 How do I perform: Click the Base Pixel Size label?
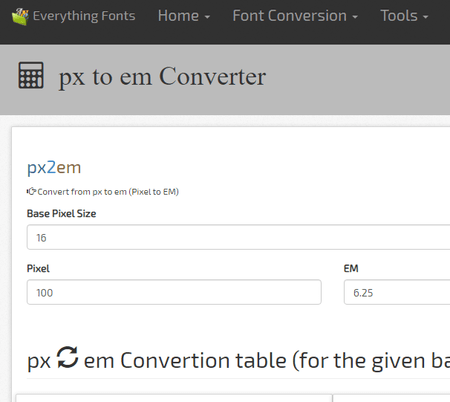(x=61, y=213)
